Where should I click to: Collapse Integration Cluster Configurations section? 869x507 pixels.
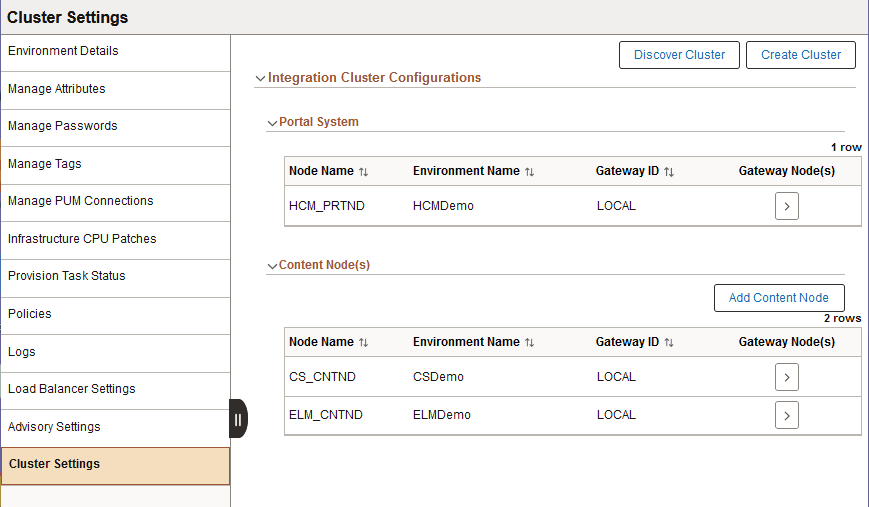point(260,78)
